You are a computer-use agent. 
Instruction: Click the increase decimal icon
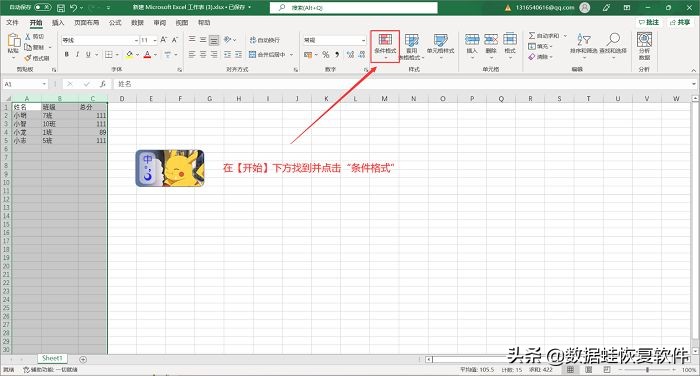coord(350,54)
